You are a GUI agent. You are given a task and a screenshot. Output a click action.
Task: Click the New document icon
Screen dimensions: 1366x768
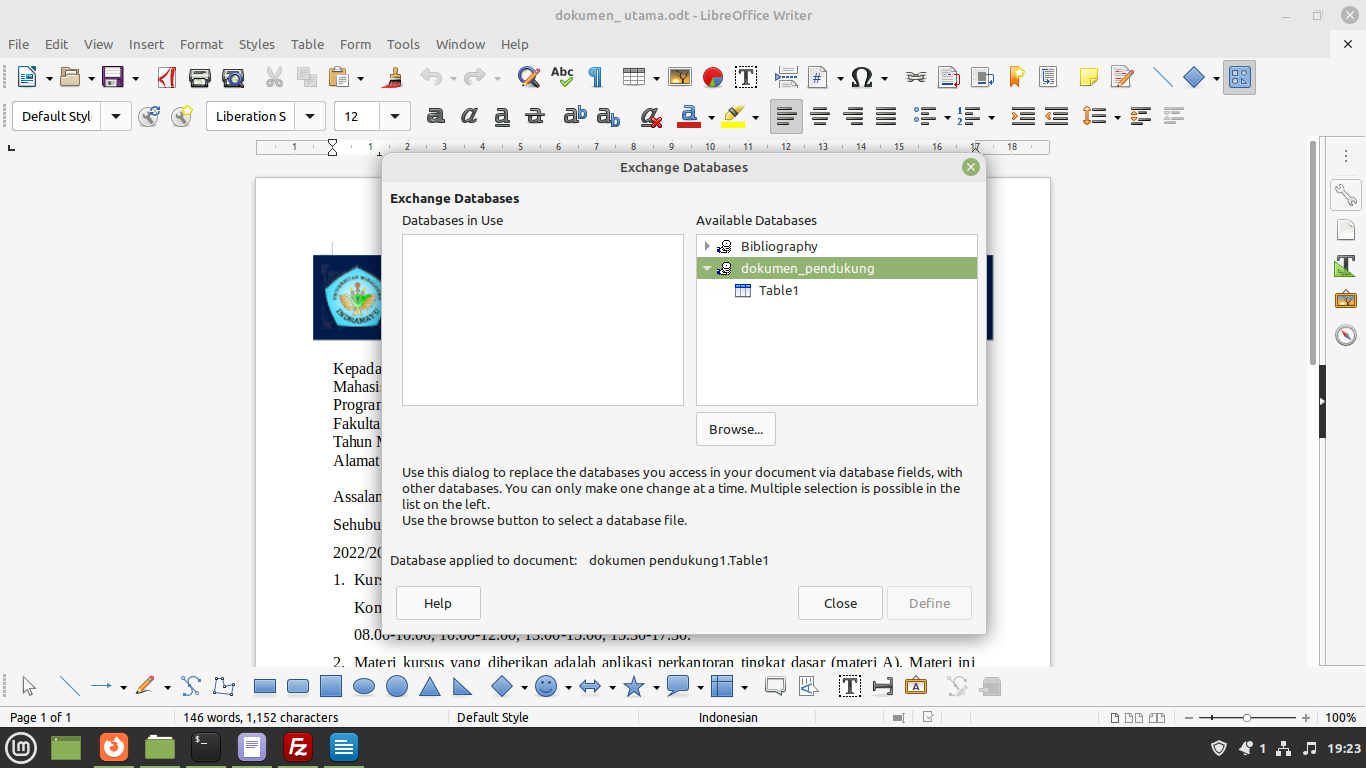coord(27,77)
